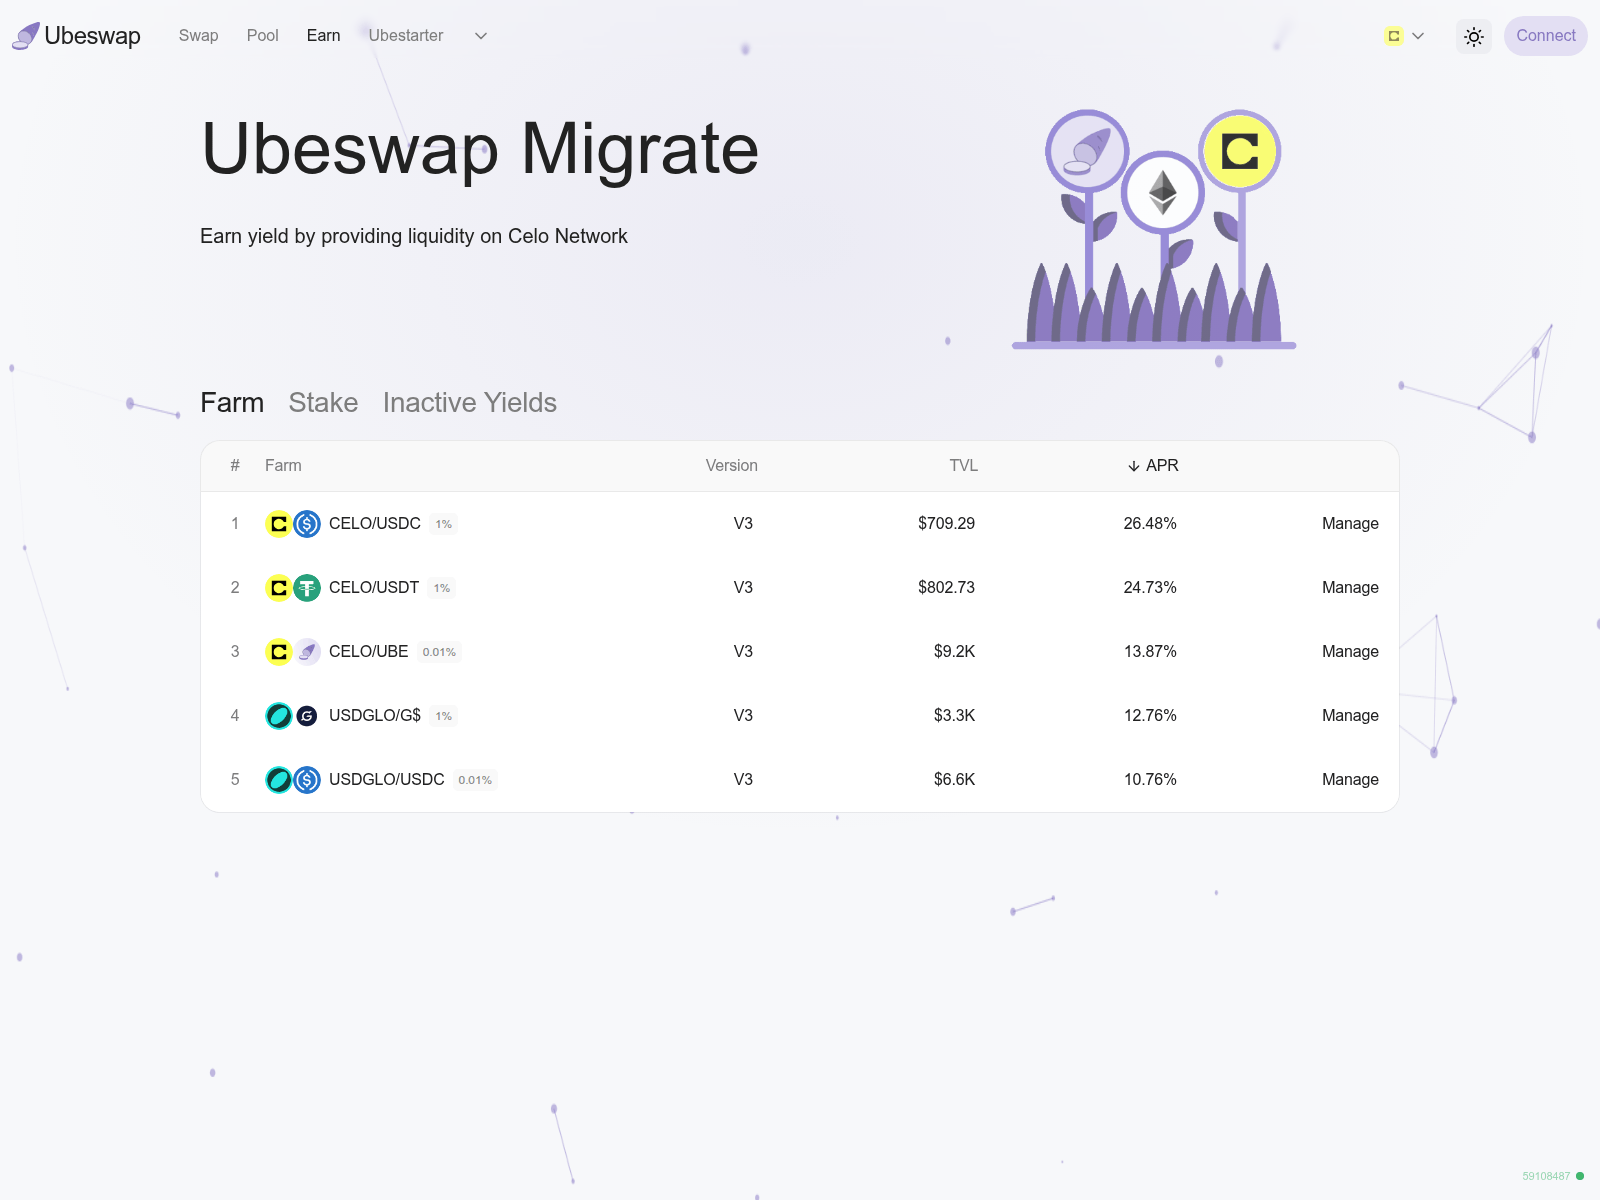Go to Ubestarter
The image size is (1600, 1200).
click(405, 36)
